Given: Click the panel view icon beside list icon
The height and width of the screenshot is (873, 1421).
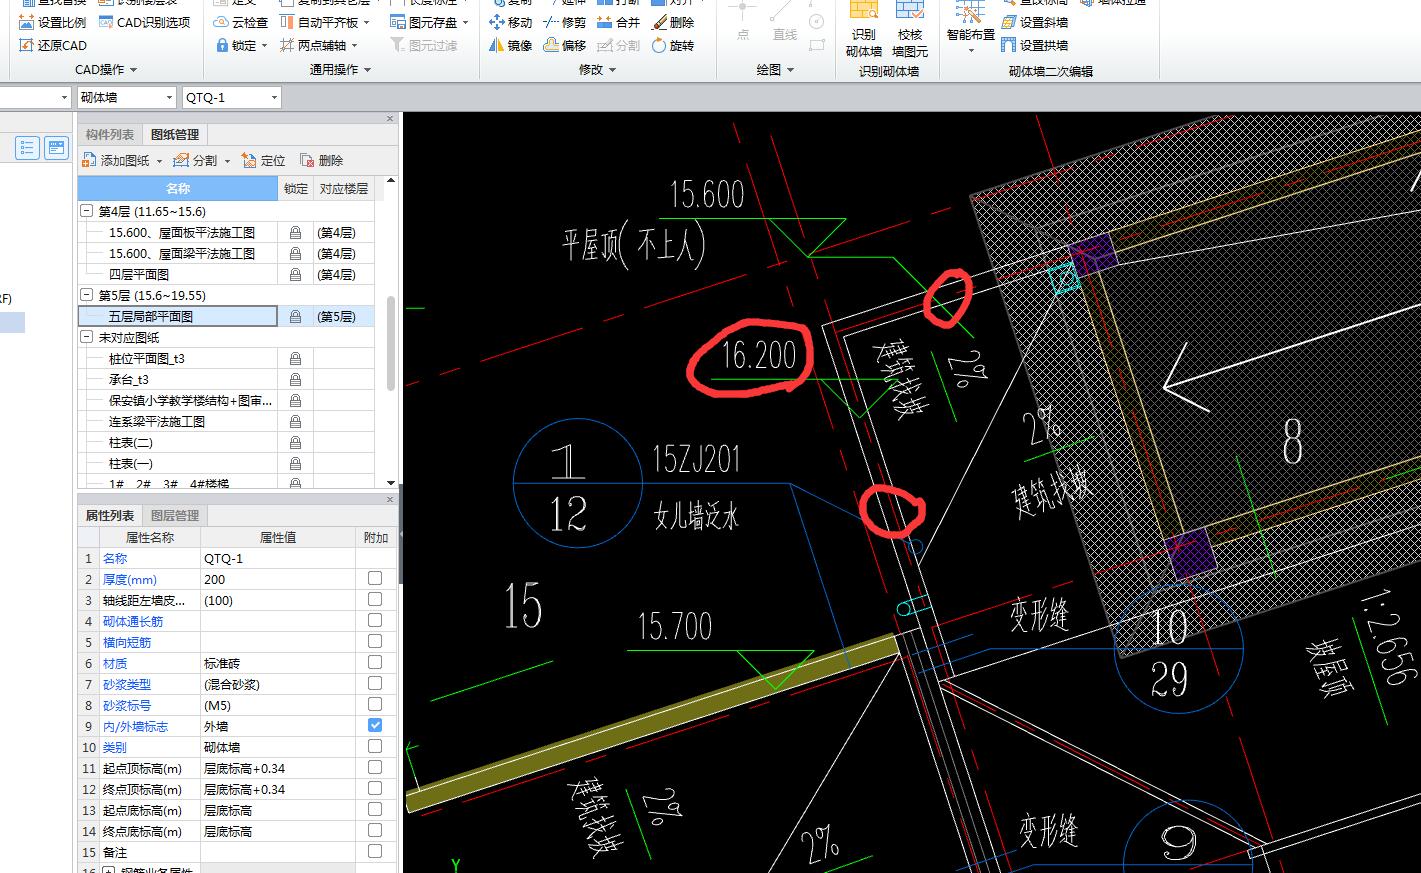Looking at the screenshot, I should (57, 148).
